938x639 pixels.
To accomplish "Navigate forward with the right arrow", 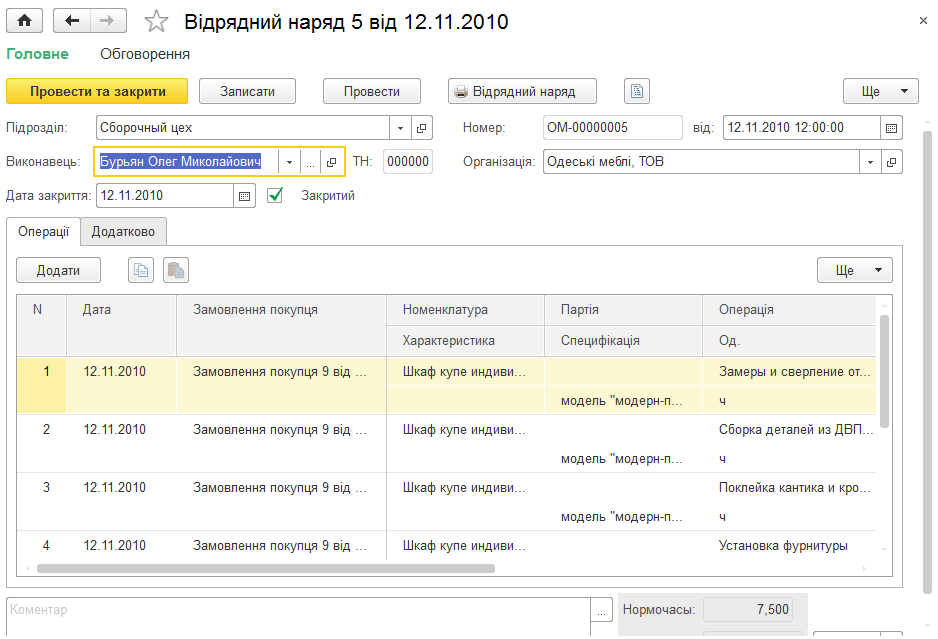I will point(108,21).
